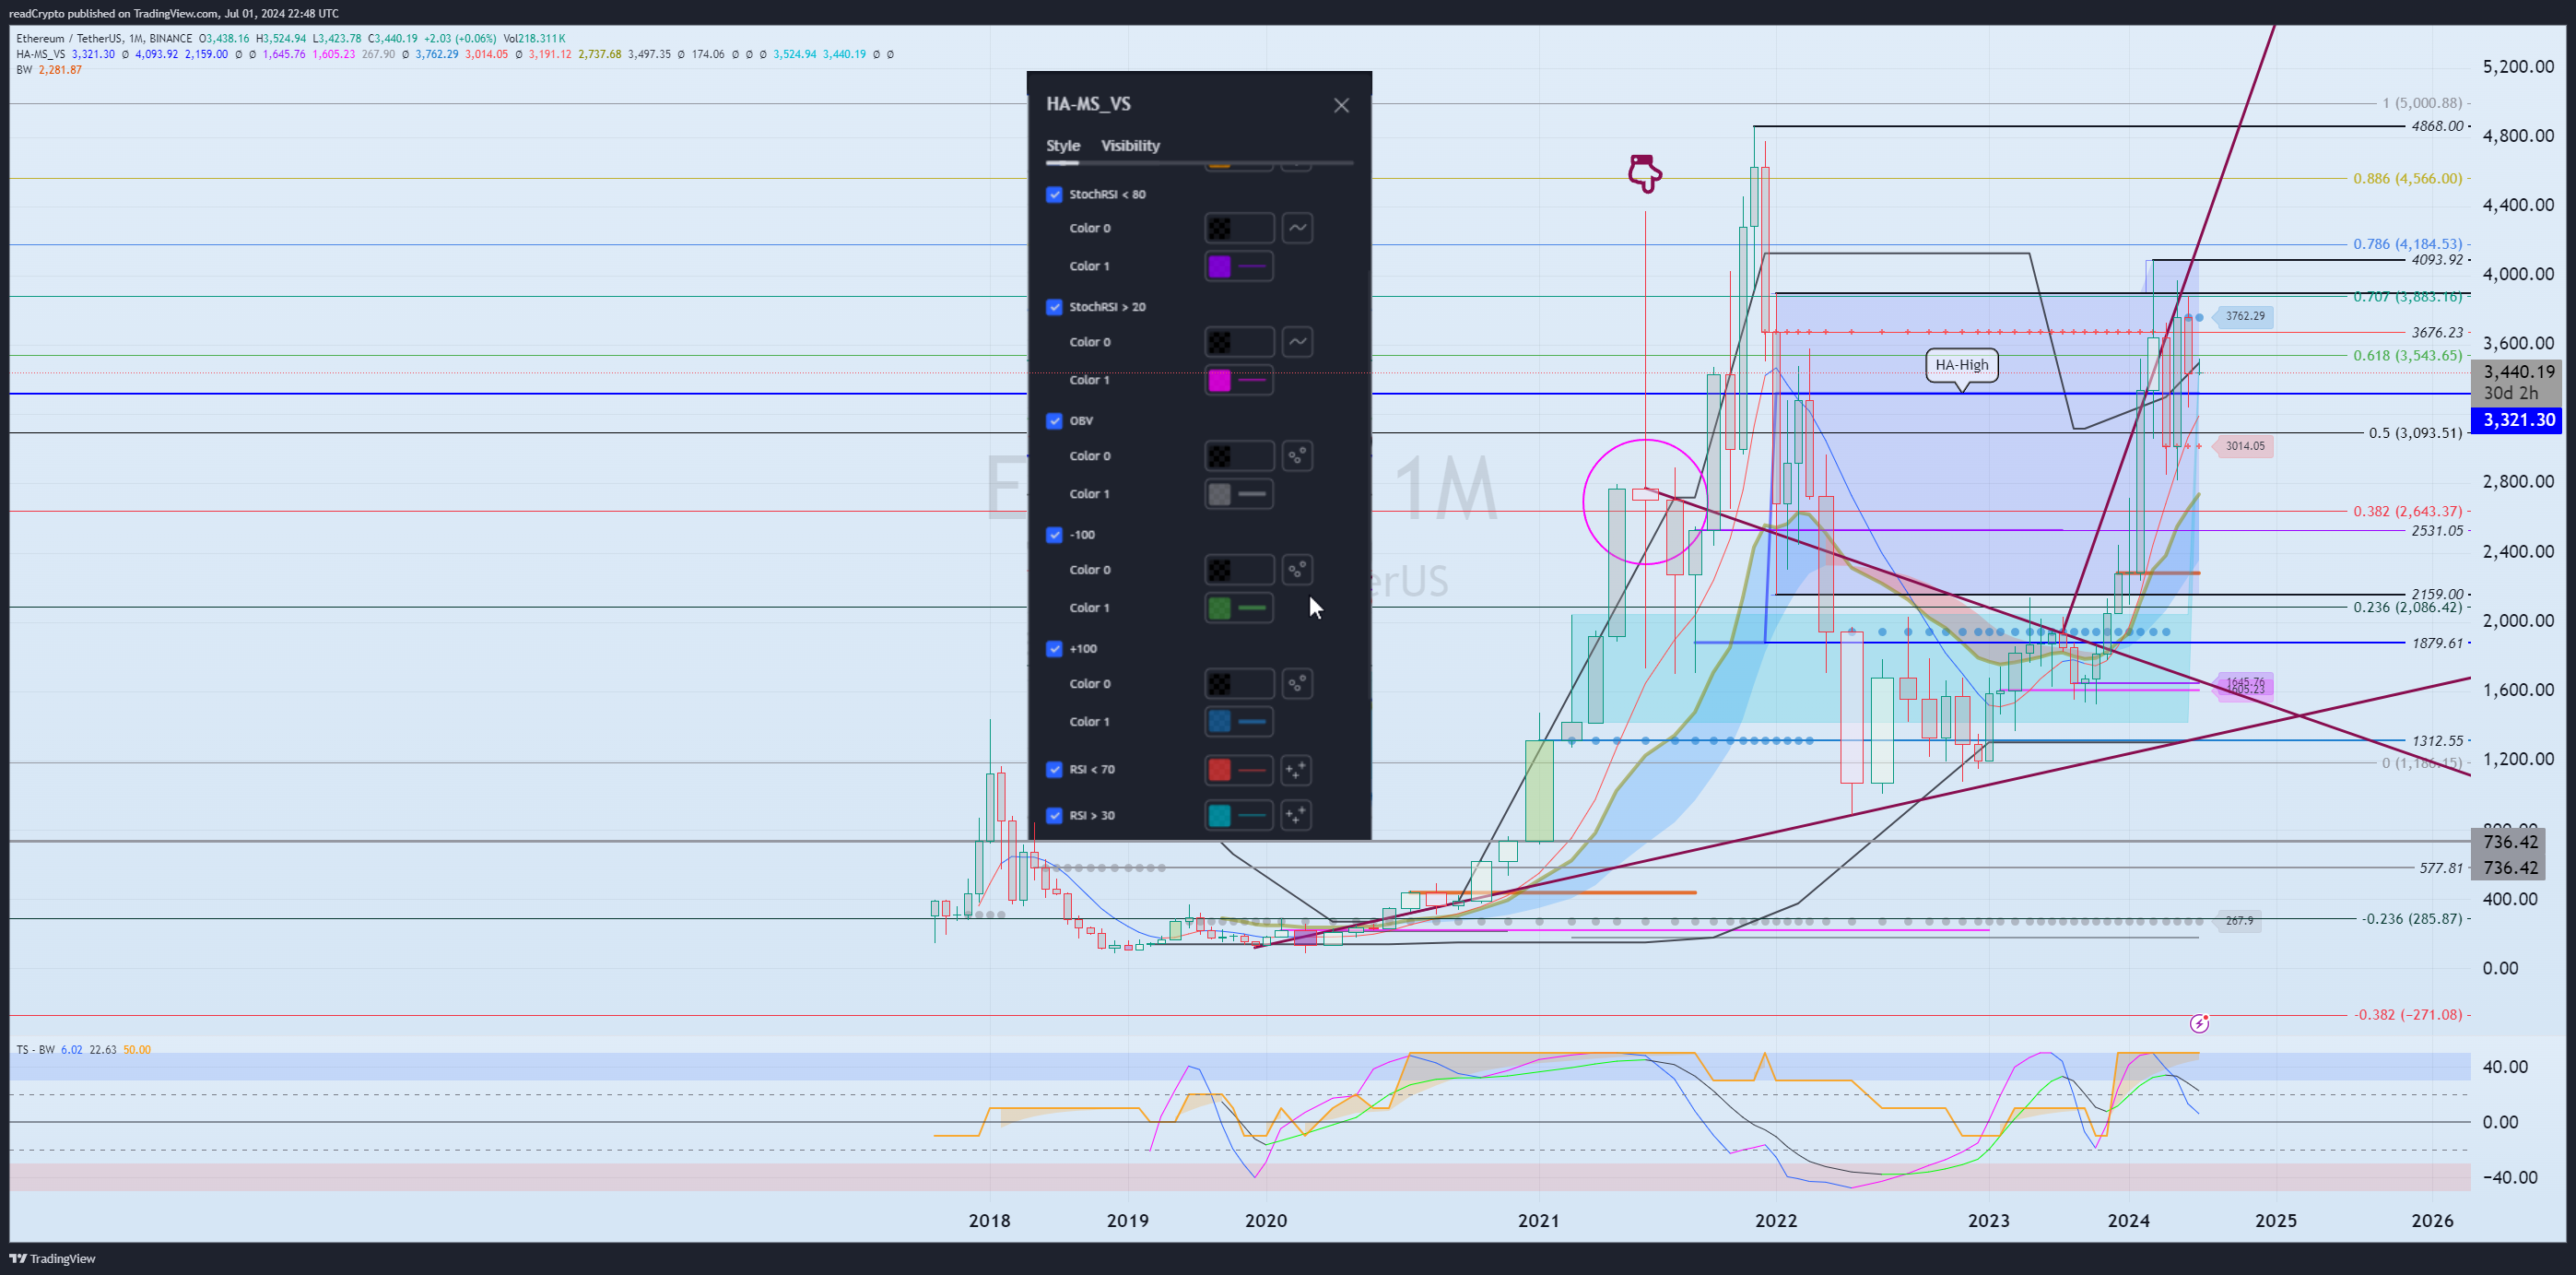
Task: Disable the RSI > 30 checkbox
Action: pyautogui.click(x=1054, y=815)
